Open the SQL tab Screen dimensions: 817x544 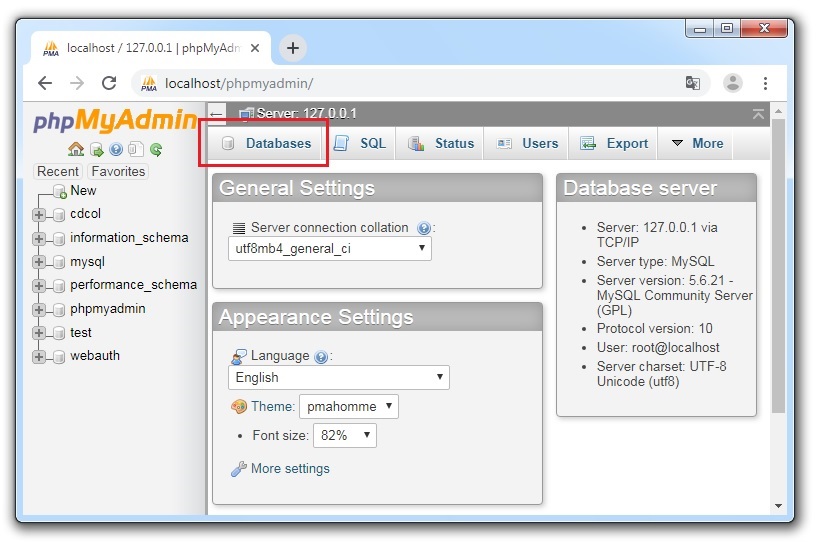(x=361, y=144)
